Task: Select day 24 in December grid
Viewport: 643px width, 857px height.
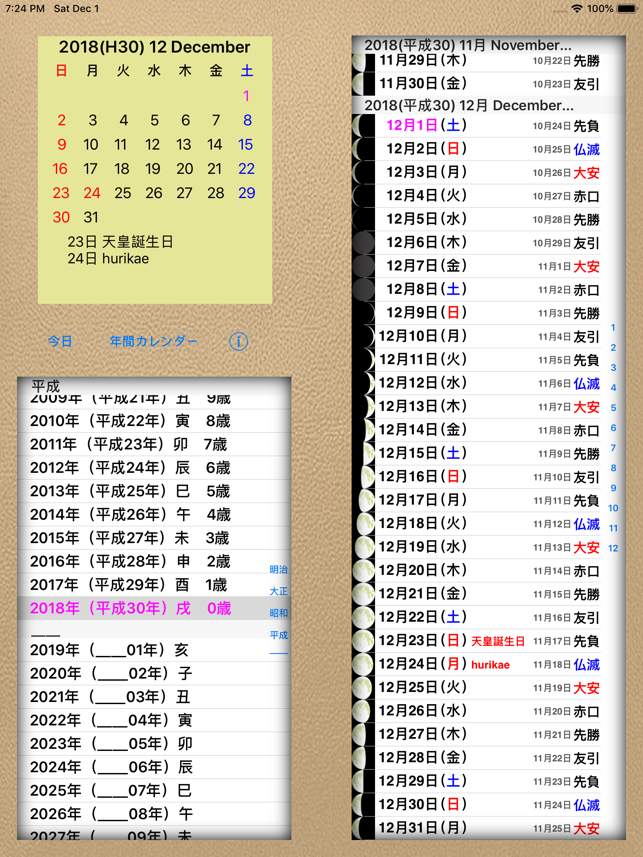Action: [x=92, y=193]
